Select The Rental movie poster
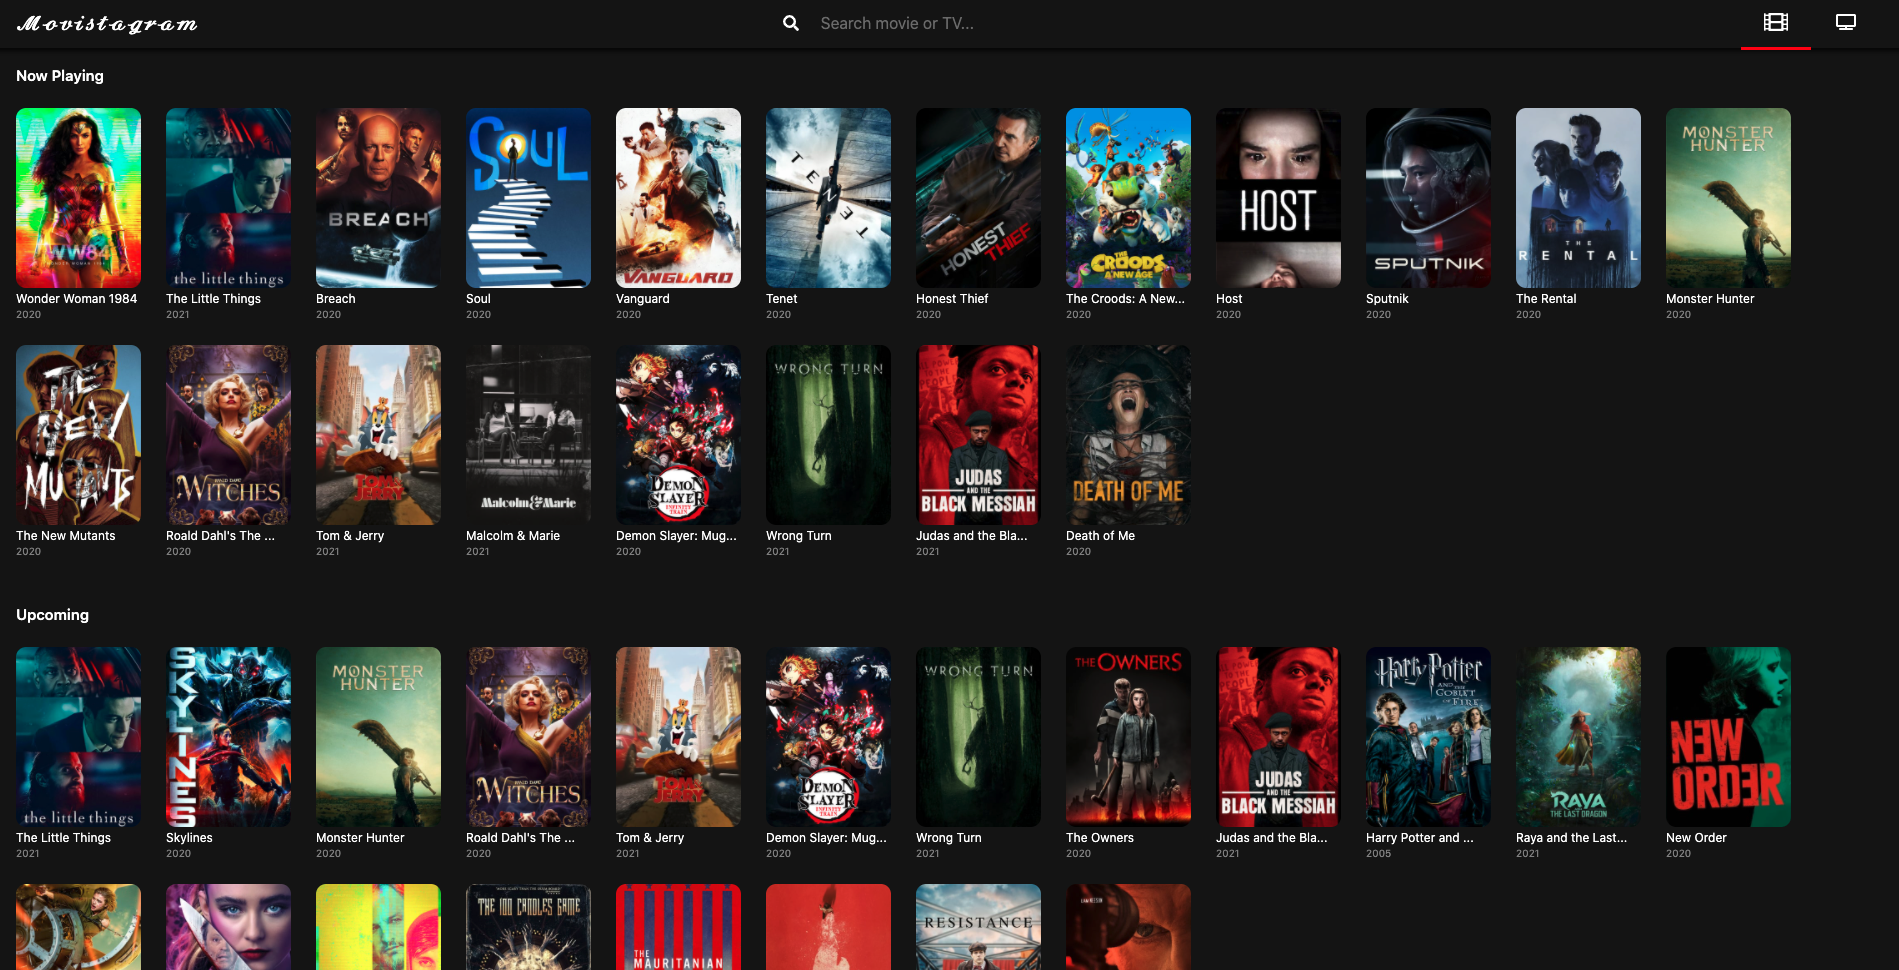This screenshot has height=970, width=1899. (1578, 198)
